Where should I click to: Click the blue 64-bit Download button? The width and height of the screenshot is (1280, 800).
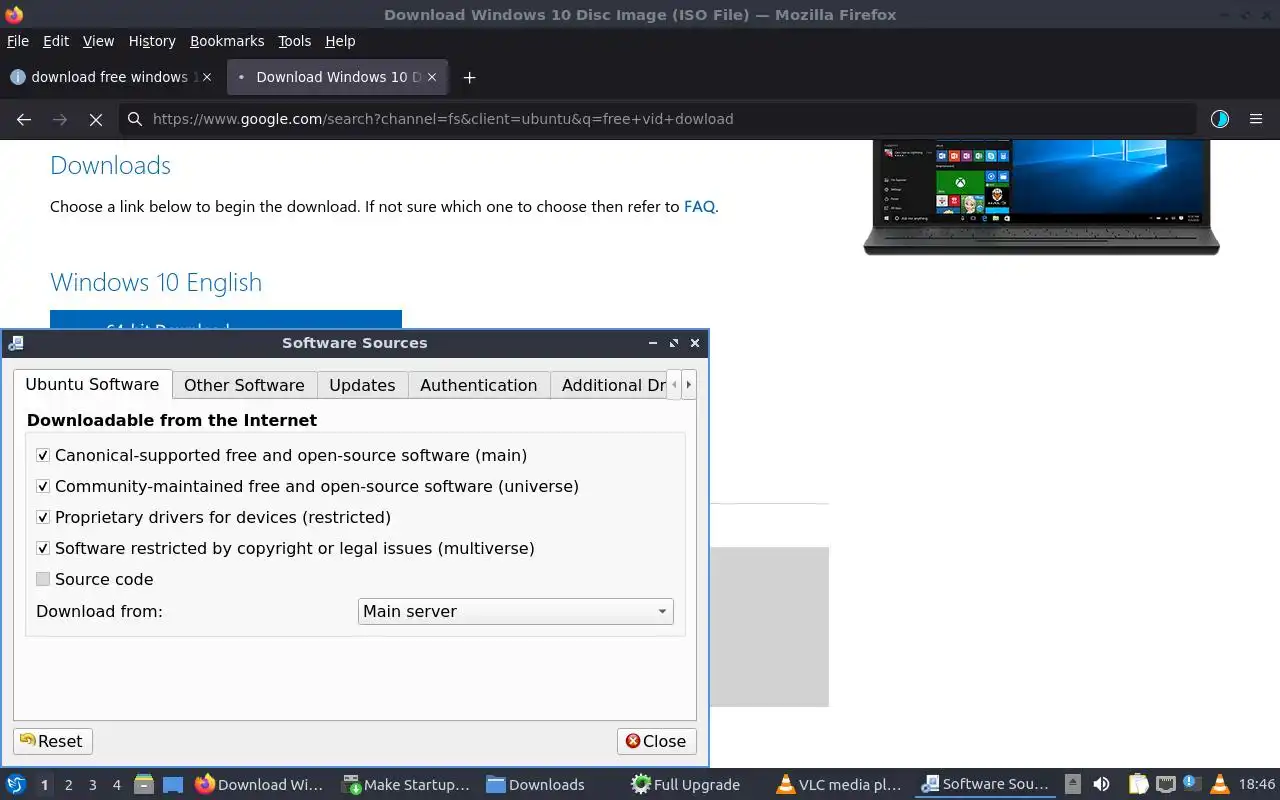[x=226, y=320]
